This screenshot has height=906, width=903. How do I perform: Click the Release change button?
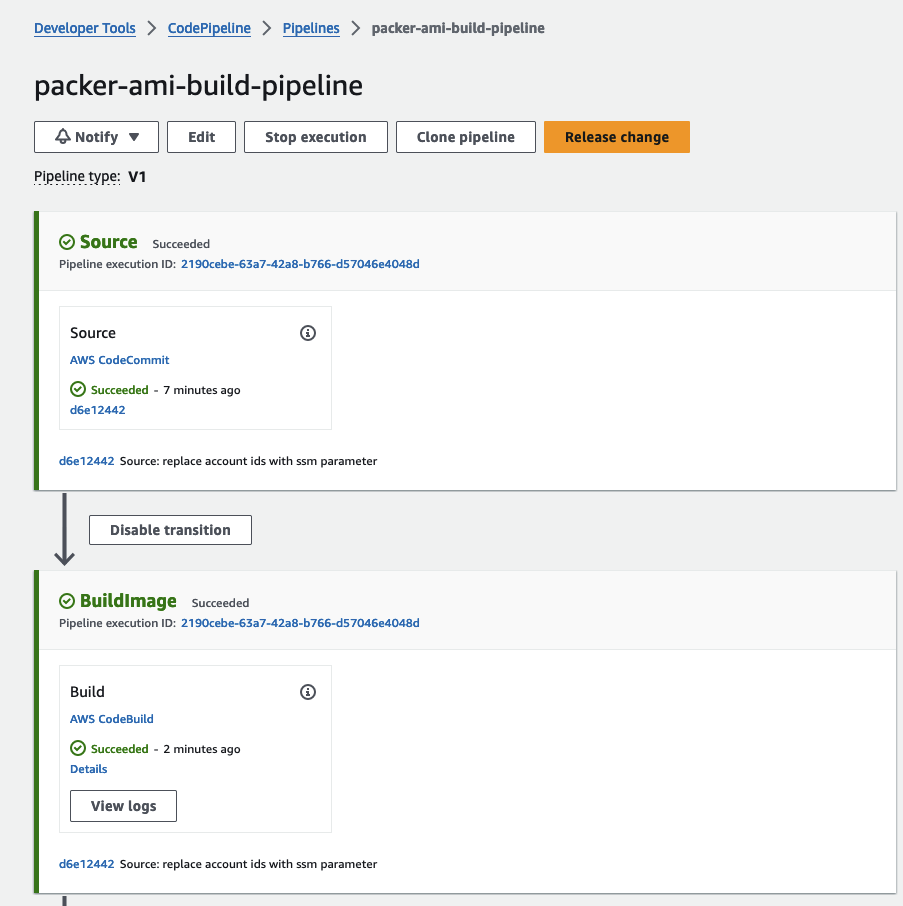tap(616, 137)
